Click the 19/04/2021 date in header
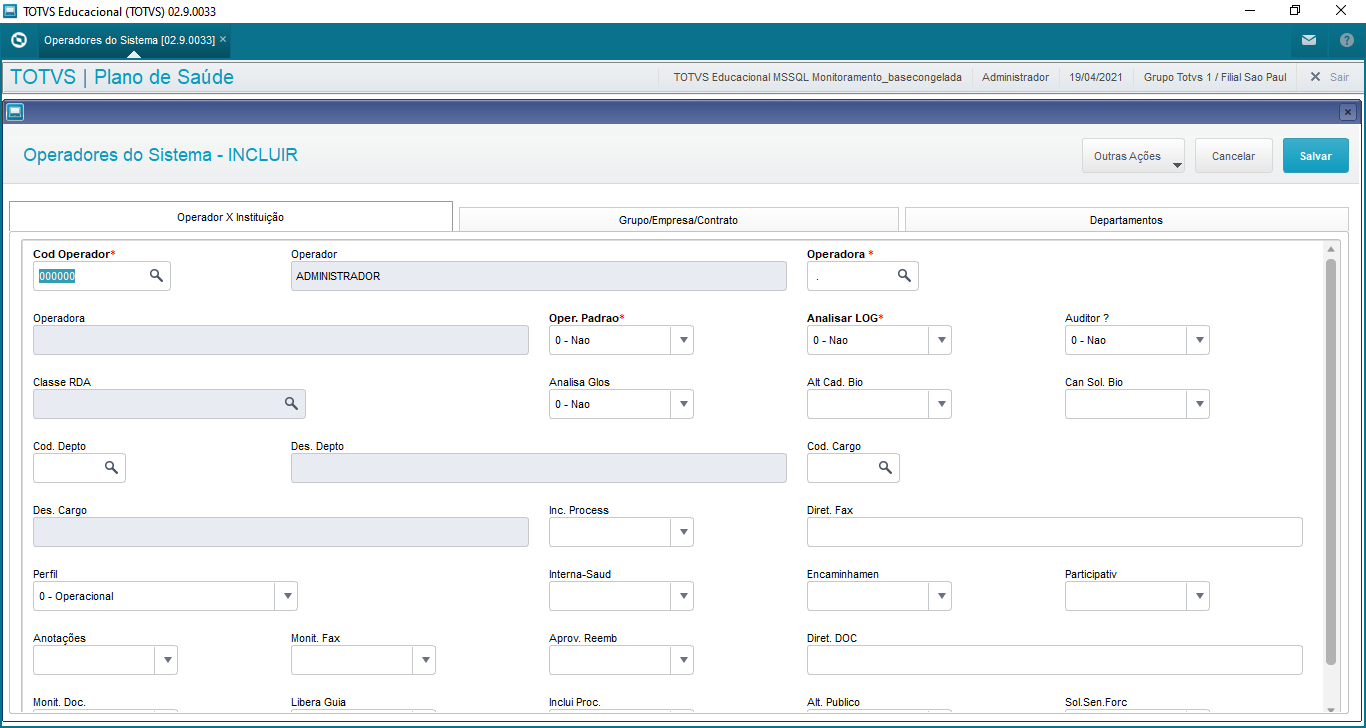This screenshot has height=728, width=1366. 1096,77
